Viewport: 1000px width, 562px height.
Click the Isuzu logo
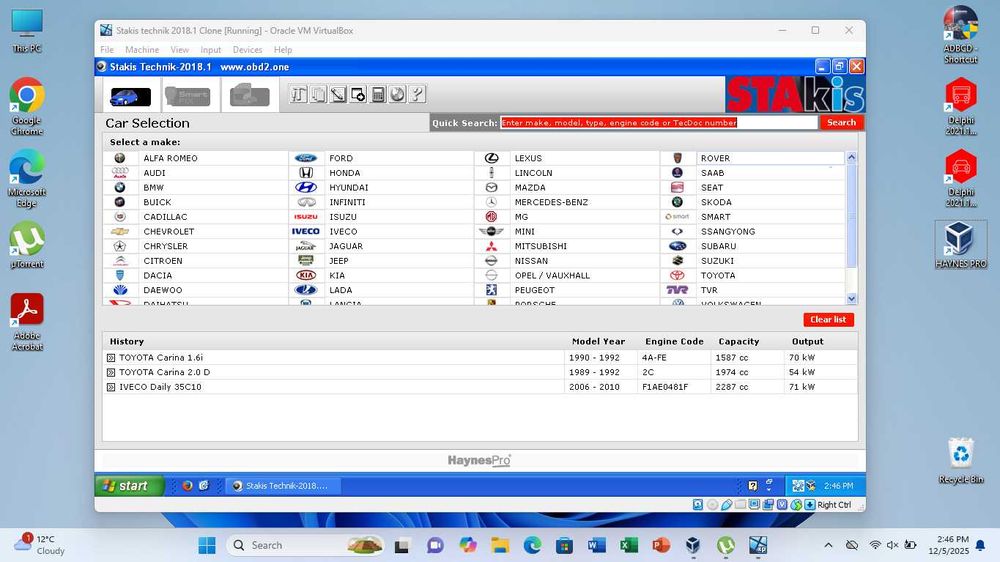(x=305, y=217)
